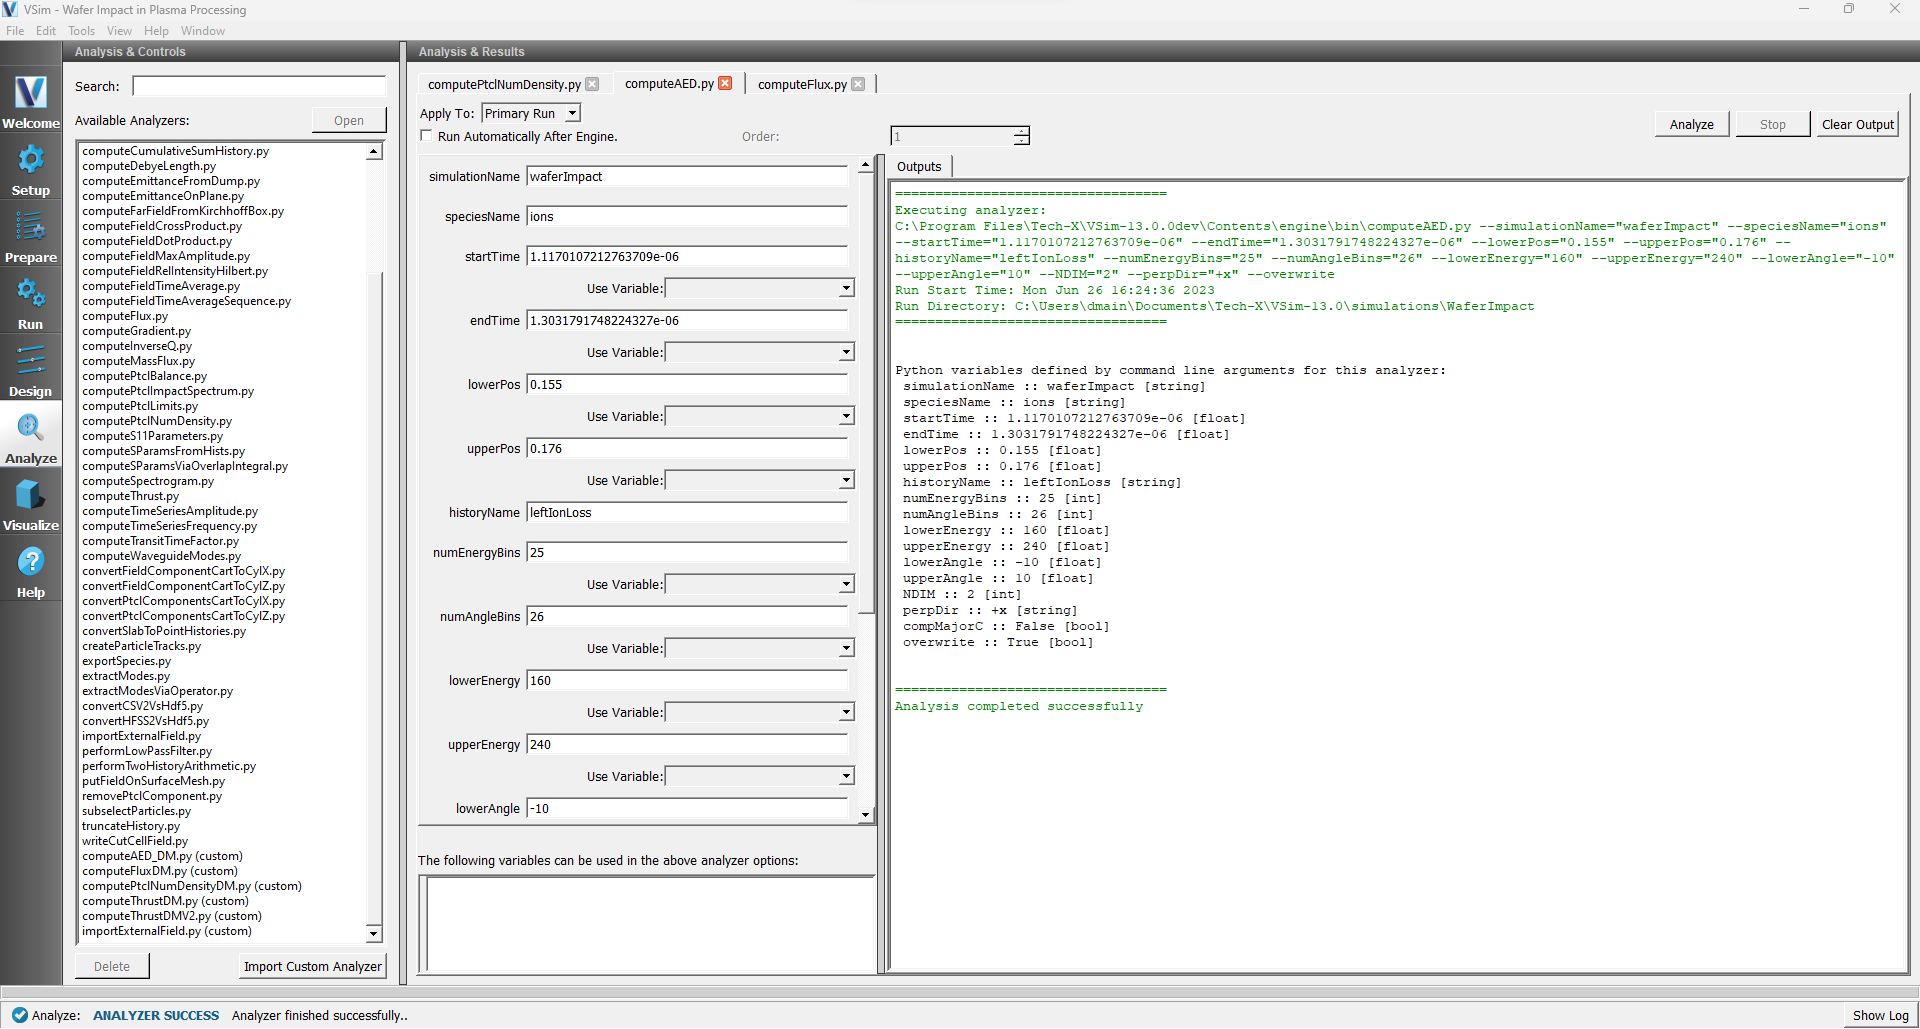The height and width of the screenshot is (1029, 1920).
Task: Click the lowerAngle input field
Action: (x=687, y=808)
